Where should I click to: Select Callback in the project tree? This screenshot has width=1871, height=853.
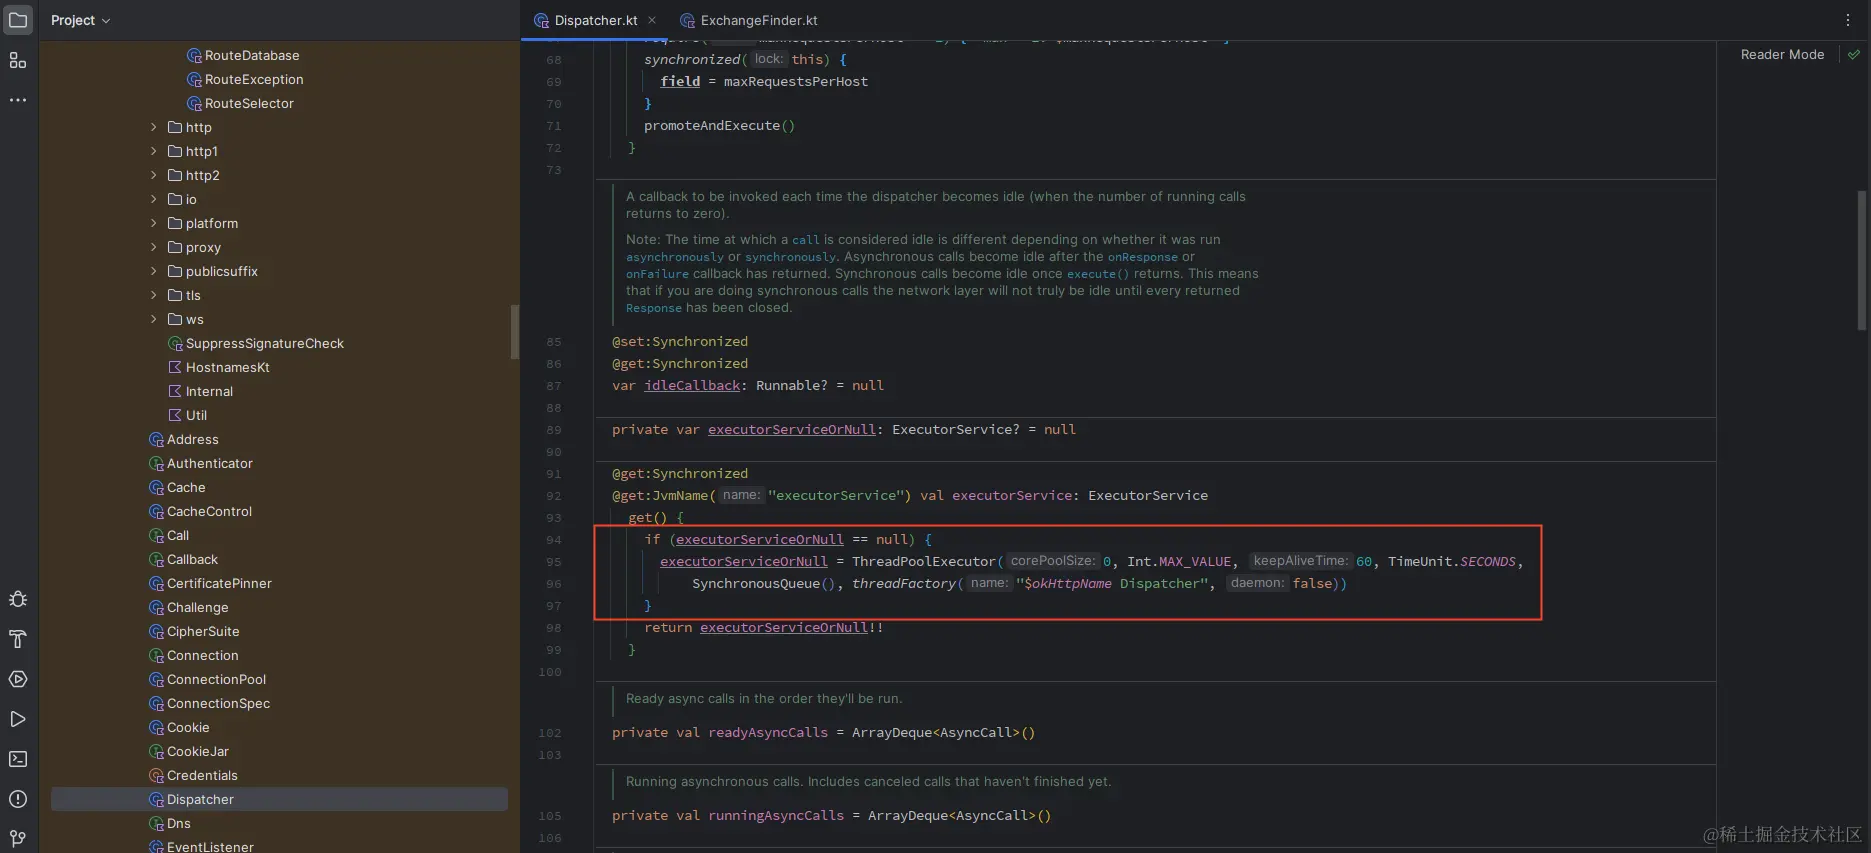click(192, 560)
